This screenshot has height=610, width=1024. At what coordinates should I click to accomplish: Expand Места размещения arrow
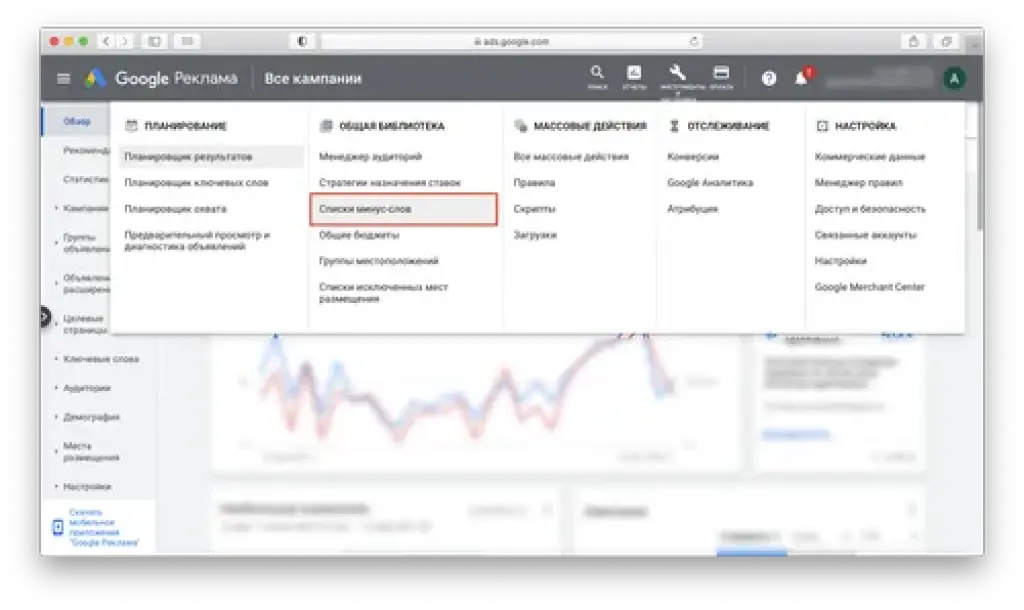(56, 451)
